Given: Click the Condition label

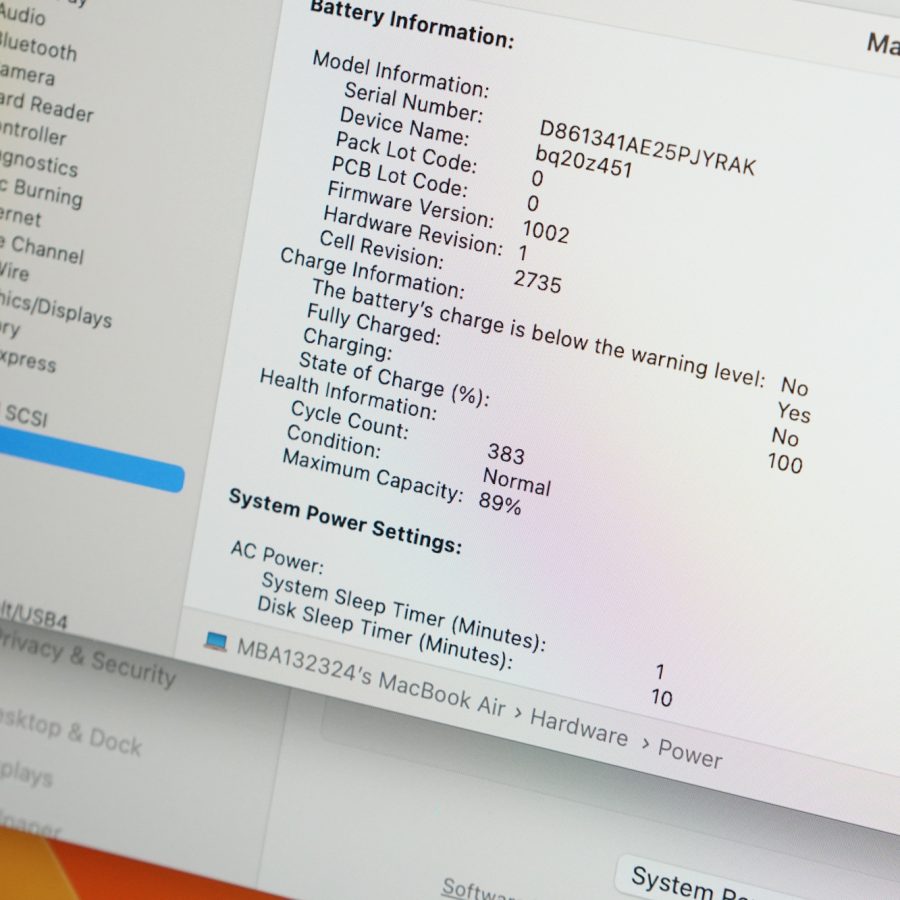Looking at the screenshot, I should point(333,441).
